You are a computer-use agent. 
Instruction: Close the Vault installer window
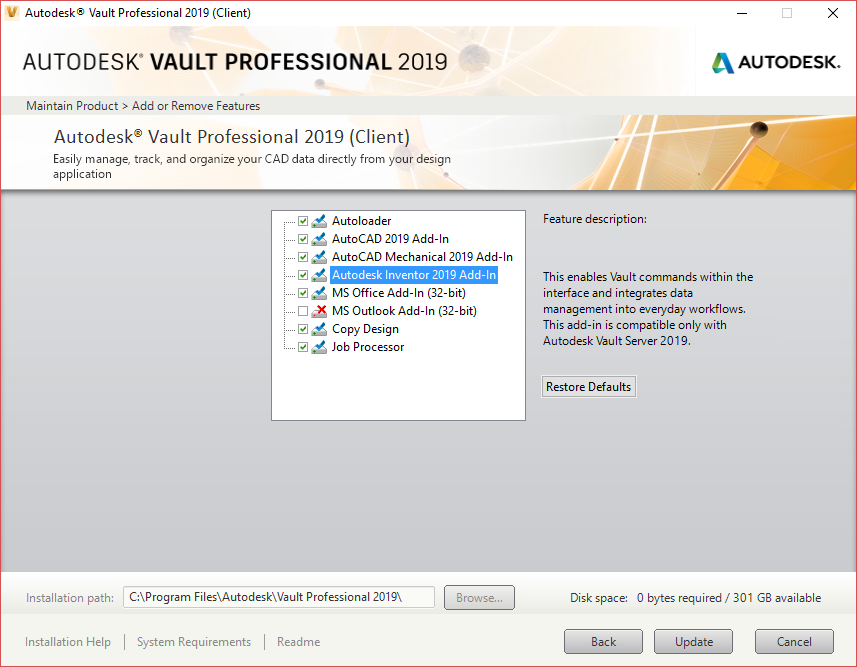coord(832,13)
